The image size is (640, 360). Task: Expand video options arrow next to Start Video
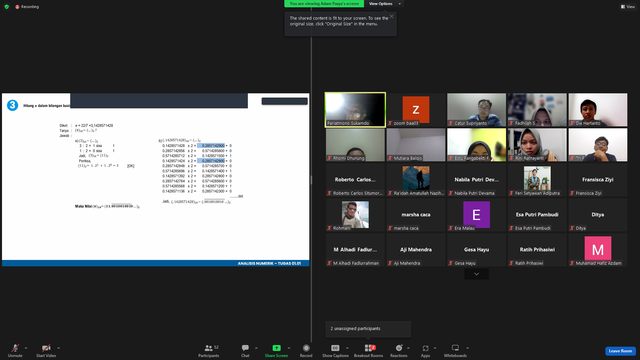(x=58, y=348)
